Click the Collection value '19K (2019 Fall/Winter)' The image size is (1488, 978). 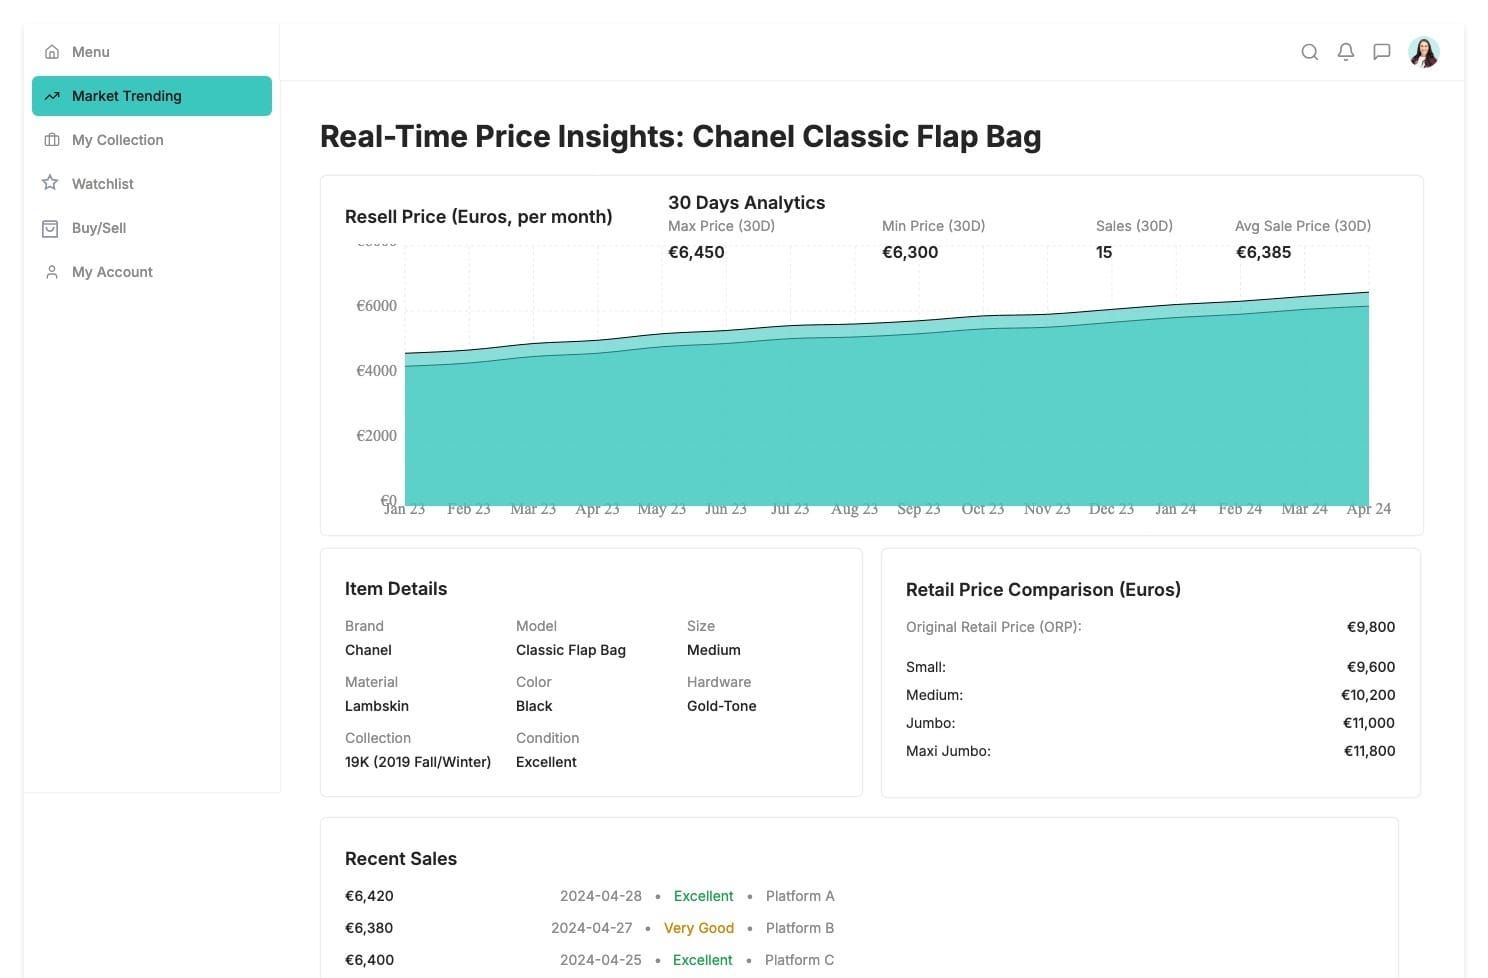418,762
